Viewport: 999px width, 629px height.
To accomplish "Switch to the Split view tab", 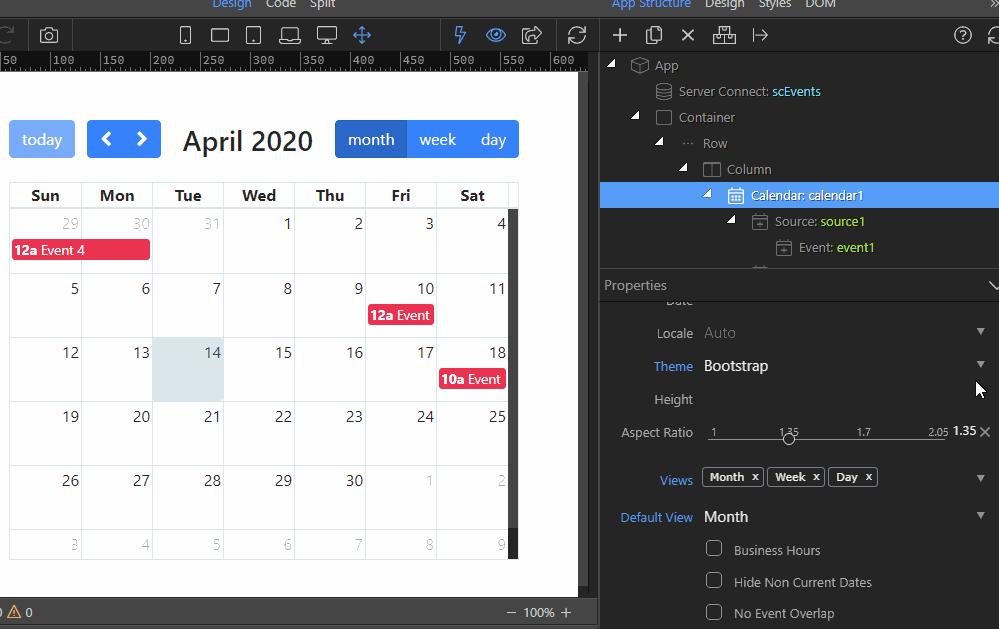I will (x=322, y=4).
